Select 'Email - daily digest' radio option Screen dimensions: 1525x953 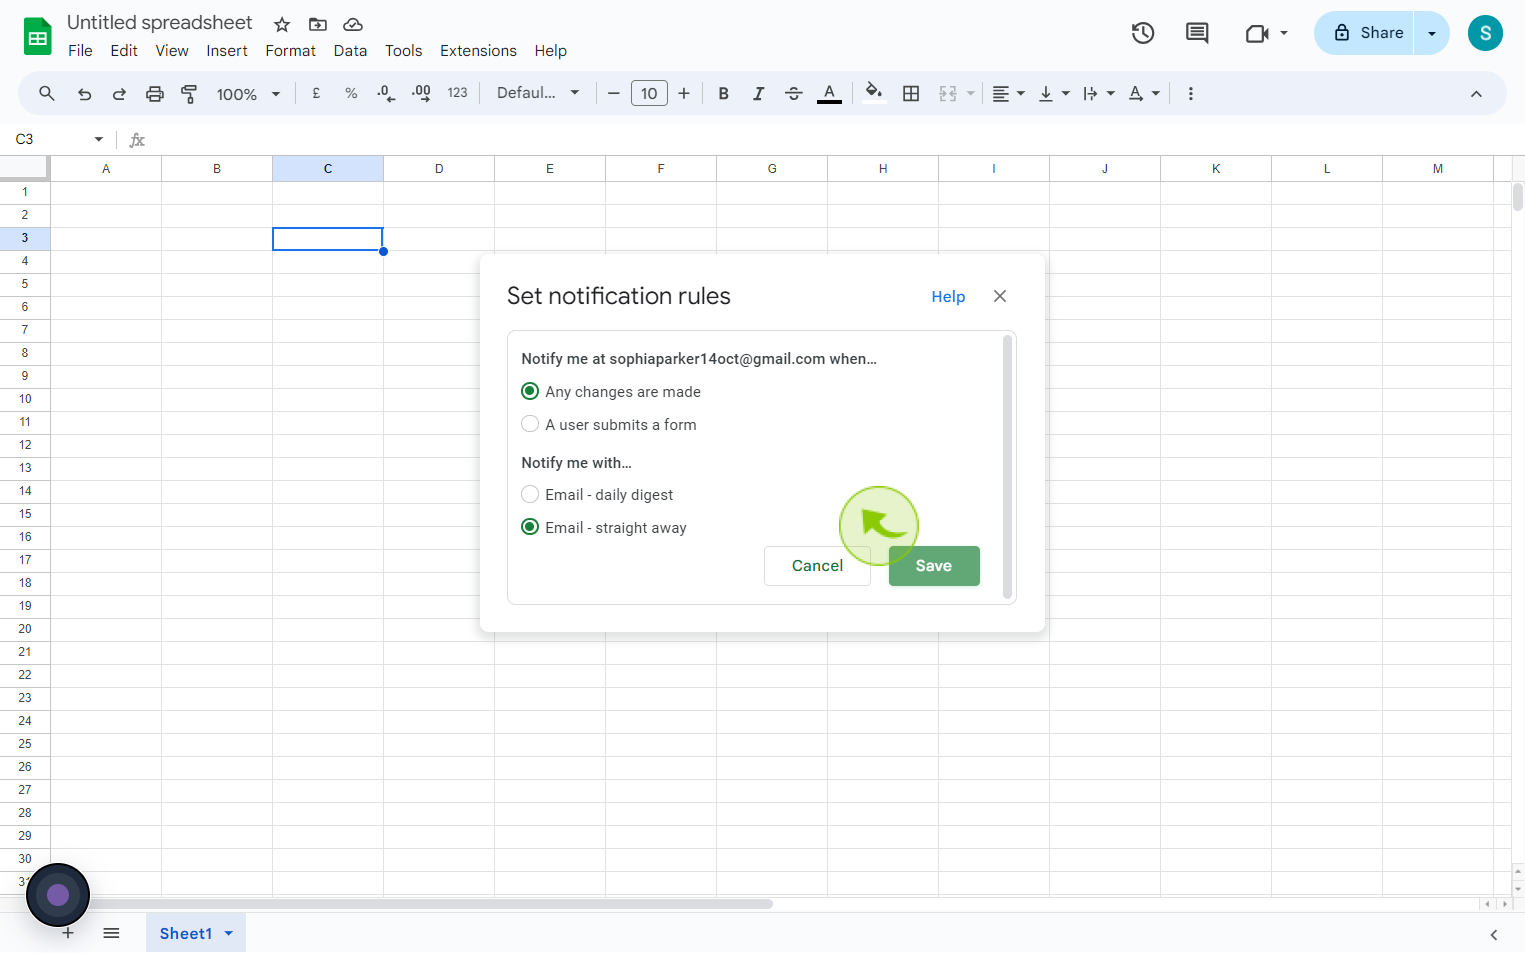pos(530,494)
